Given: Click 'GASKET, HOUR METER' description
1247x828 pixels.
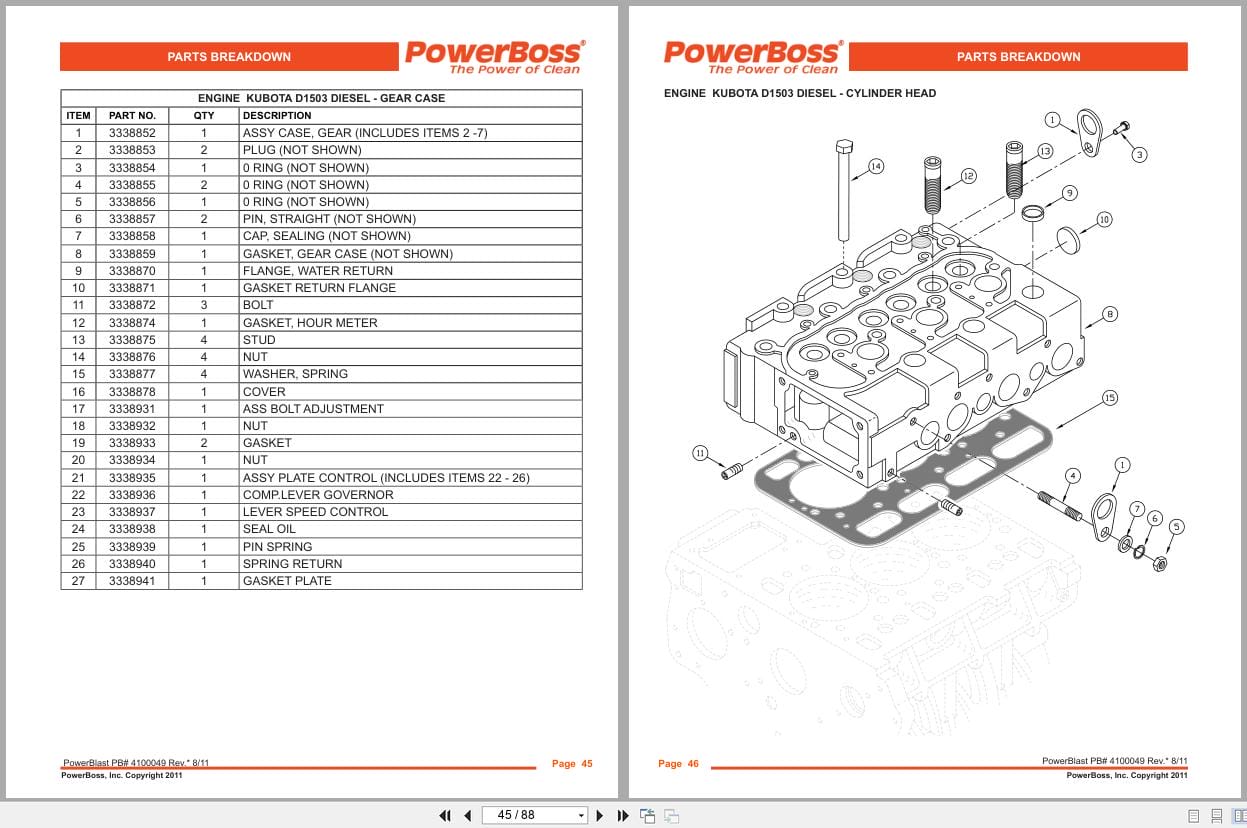Looking at the screenshot, I should click(310, 323).
